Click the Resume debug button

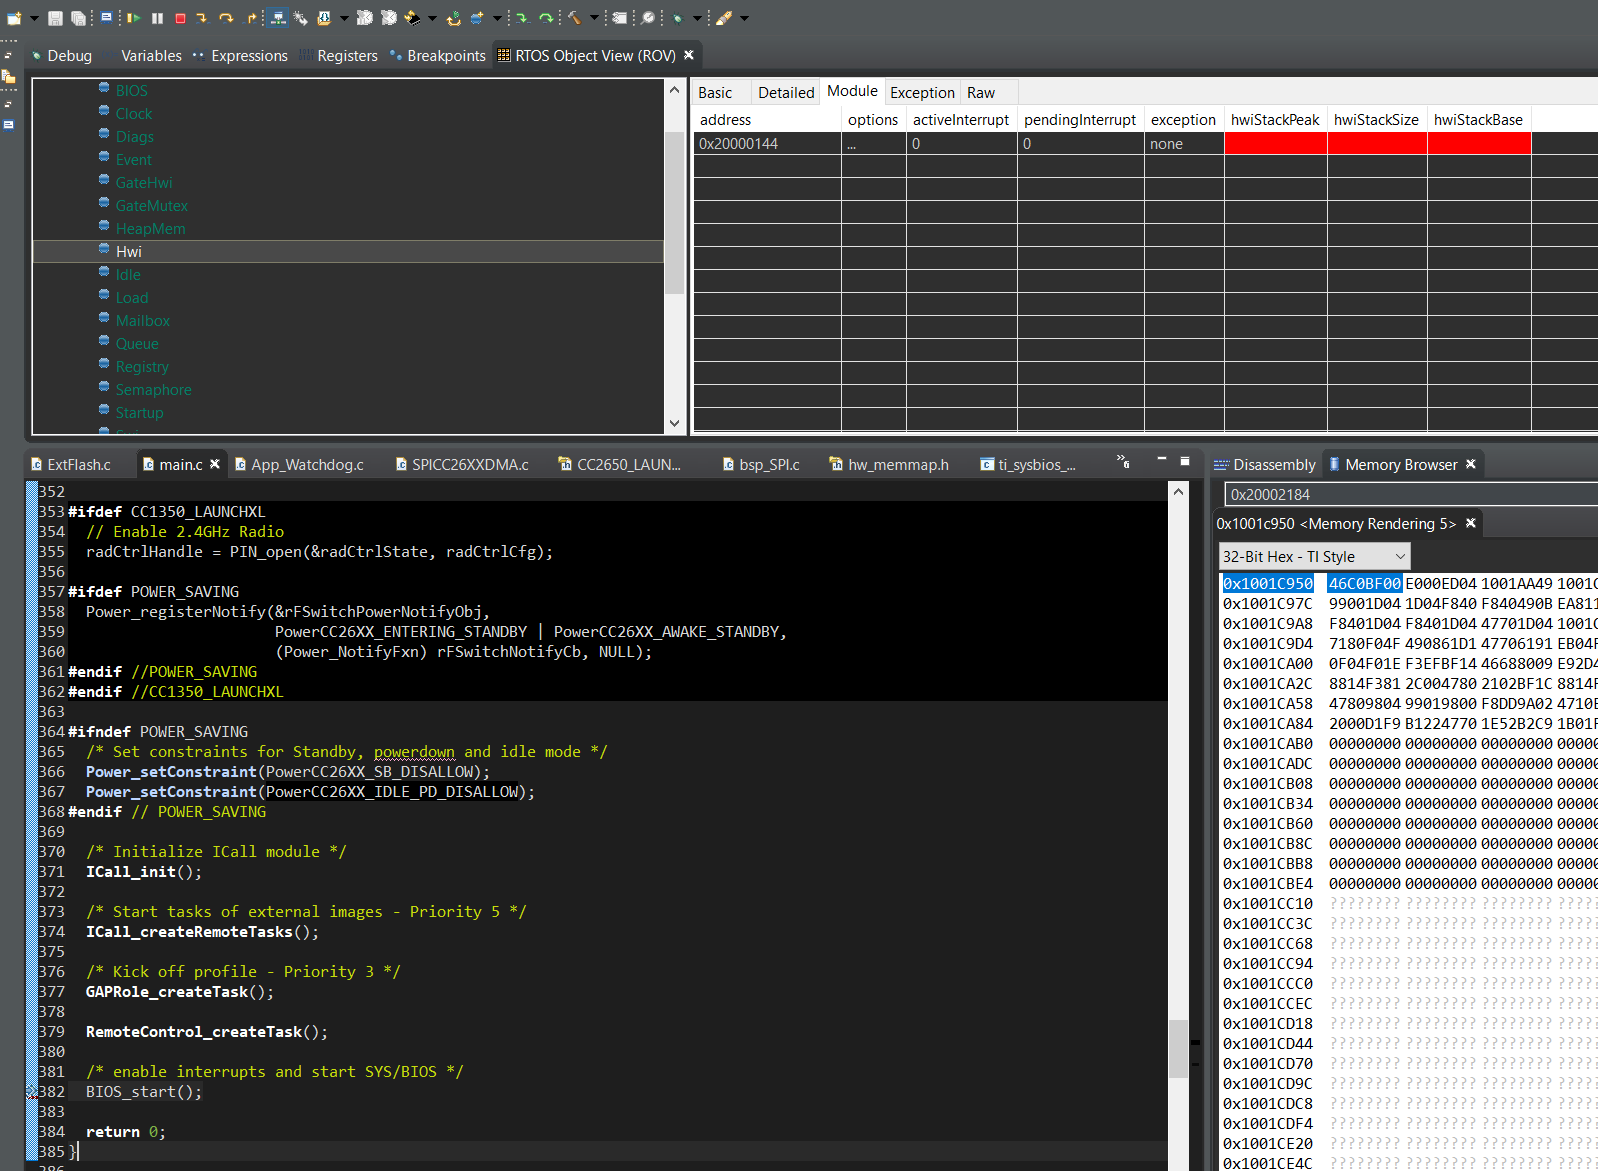134,18
